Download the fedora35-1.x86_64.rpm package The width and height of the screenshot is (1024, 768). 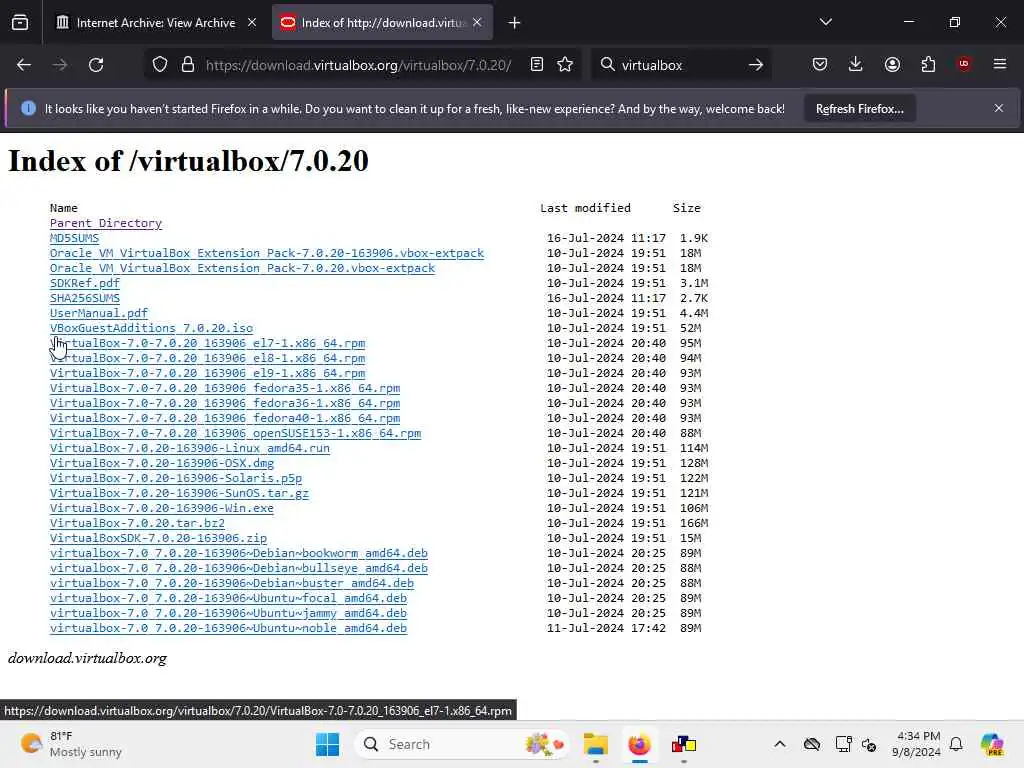tap(225, 389)
